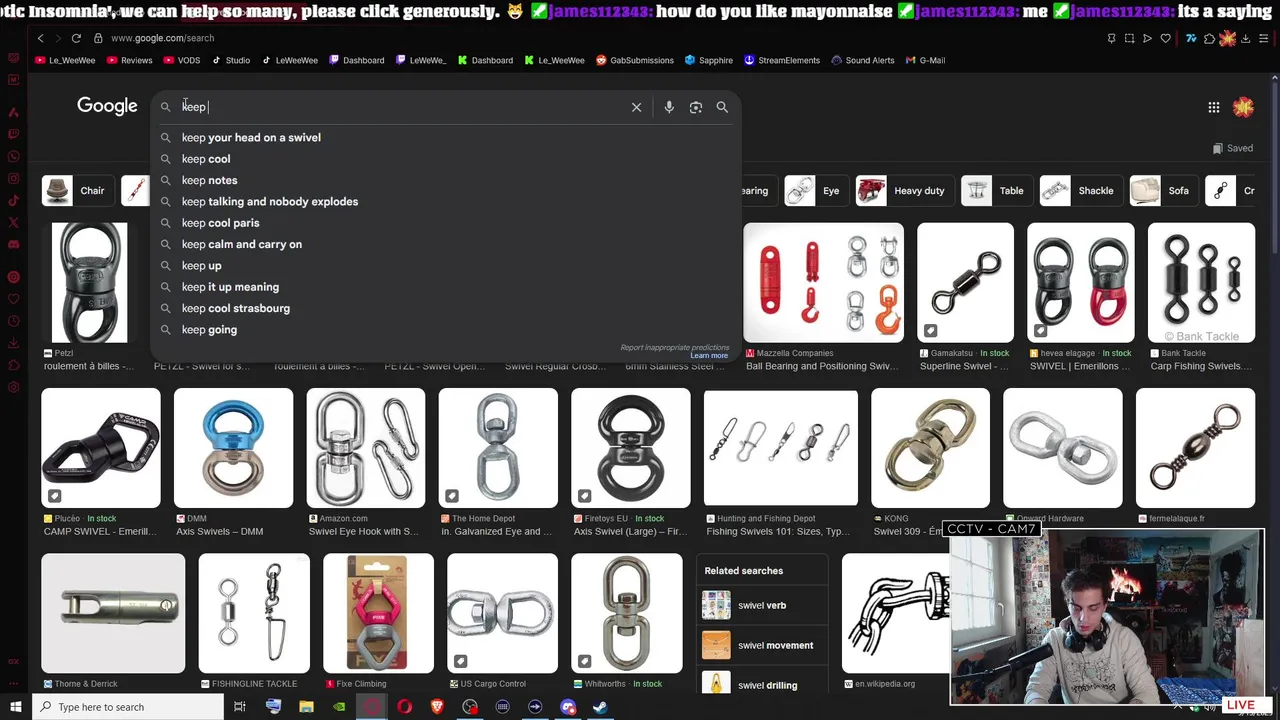Open the G-Mail bookmark
The width and height of the screenshot is (1280, 720).
(x=925, y=60)
